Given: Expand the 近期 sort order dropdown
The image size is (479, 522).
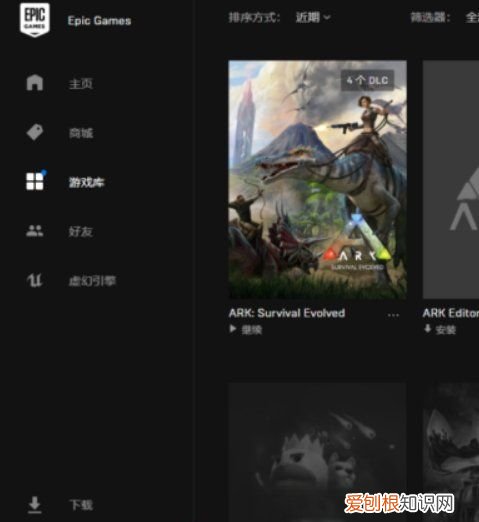Looking at the screenshot, I should coord(313,17).
